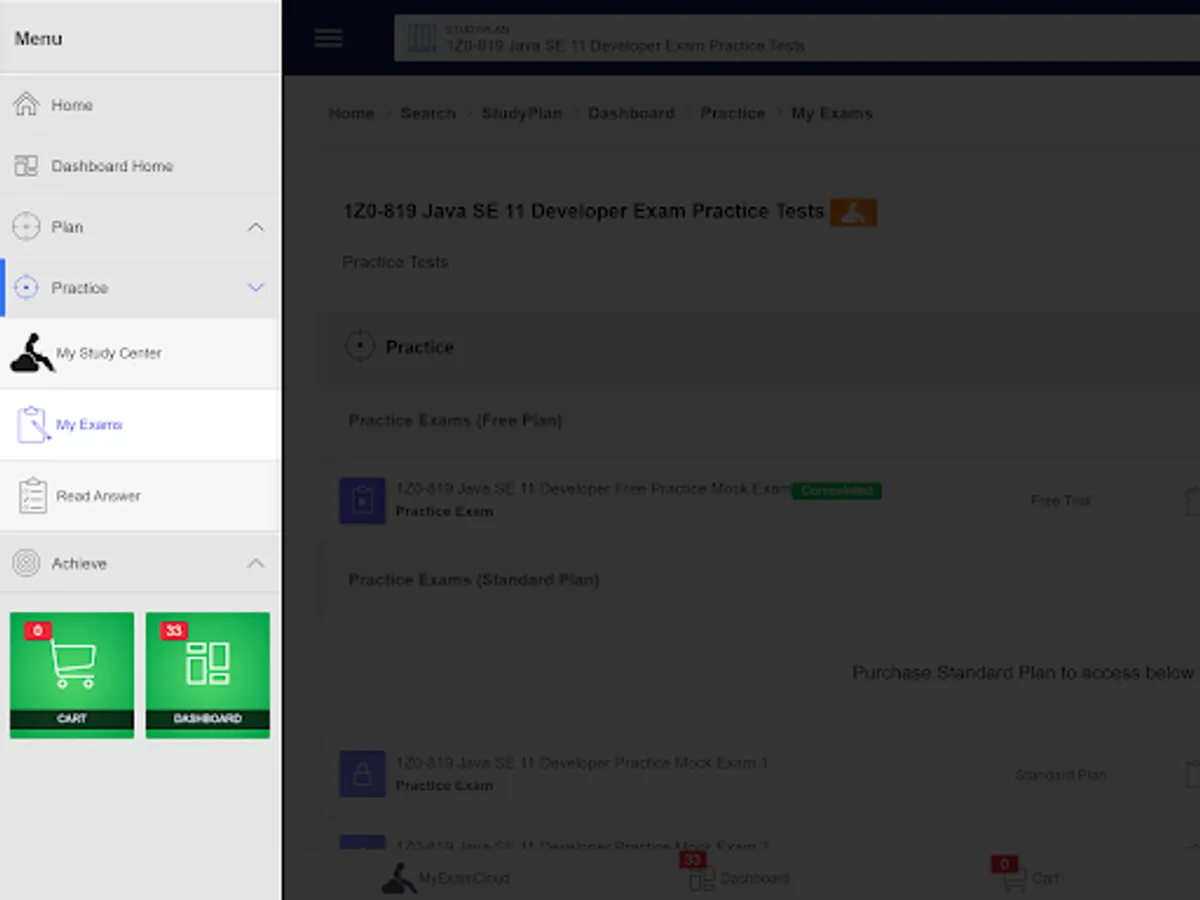Click the green Completed badge
The height and width of the screenshot is (900, 1200).
point(837,491)
